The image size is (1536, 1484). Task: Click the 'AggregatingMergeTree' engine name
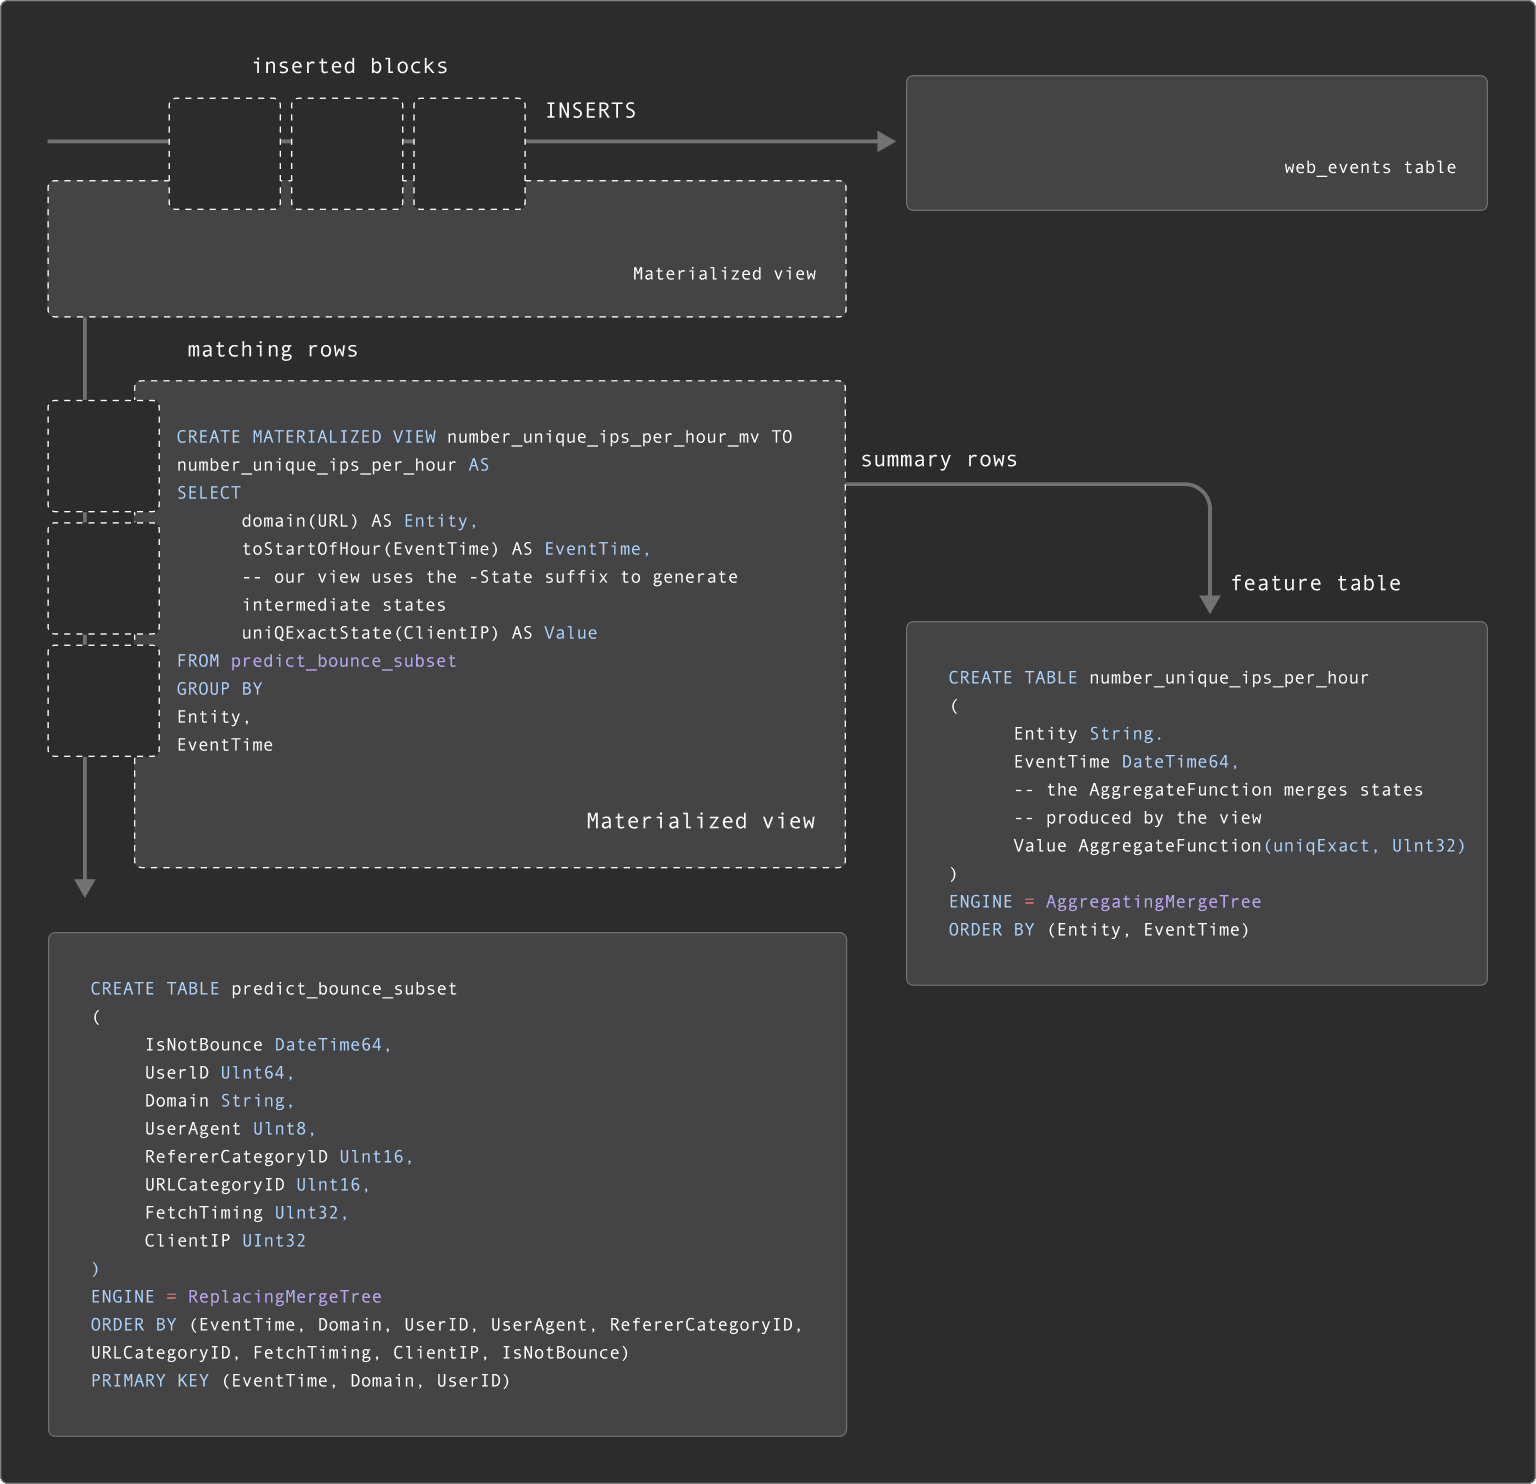1153,902
